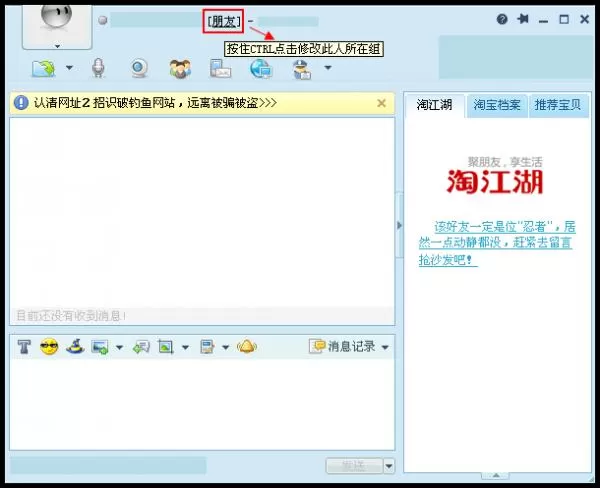
Task: Click the quick reply phrase icon
Action: coord(141,347)
